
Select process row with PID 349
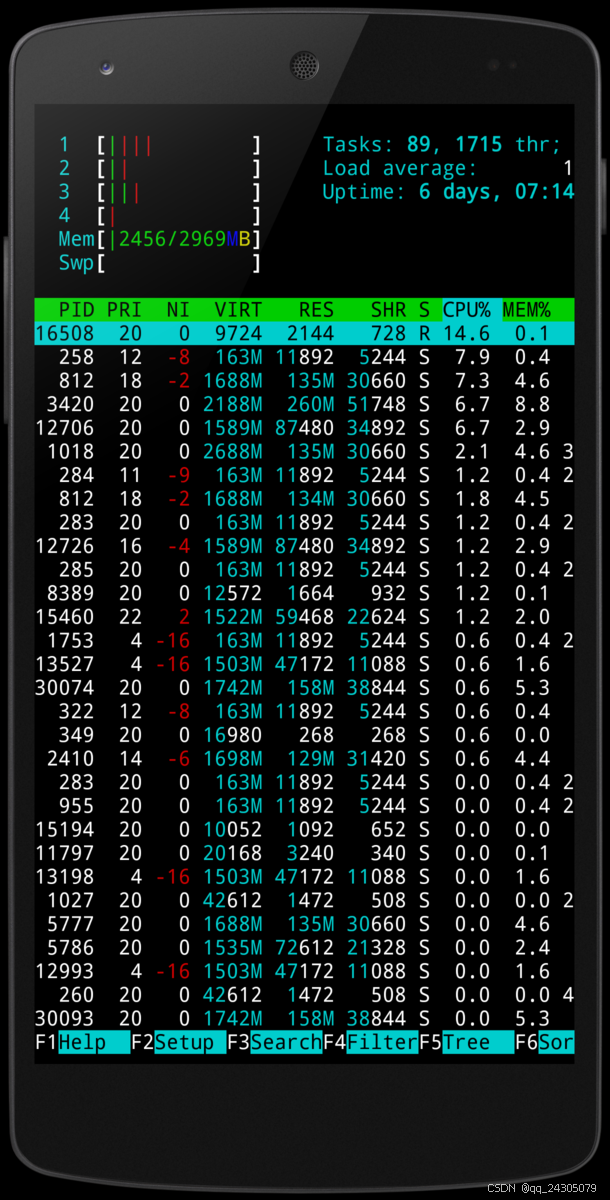pos(305,735)
